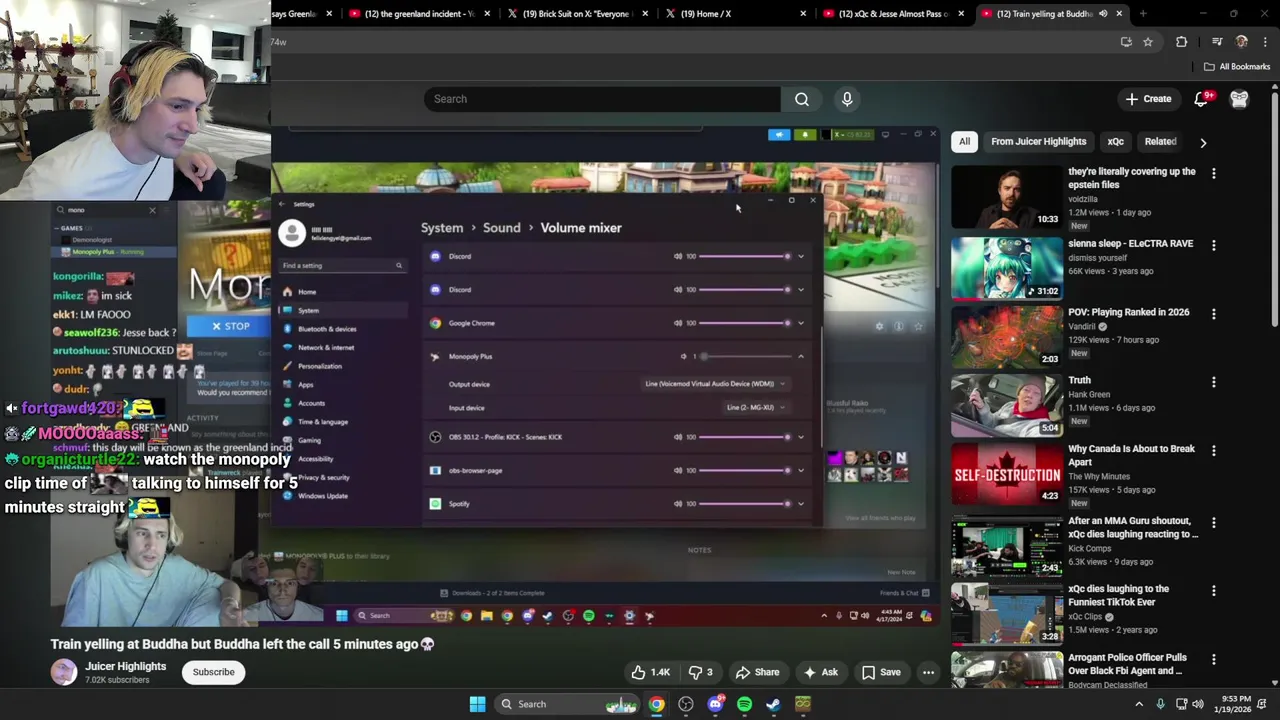The image size is (1280, 720).
Task: Click the Juicer Highlights channel avatar
Action: pyautogui.click(x=64, y=672)
